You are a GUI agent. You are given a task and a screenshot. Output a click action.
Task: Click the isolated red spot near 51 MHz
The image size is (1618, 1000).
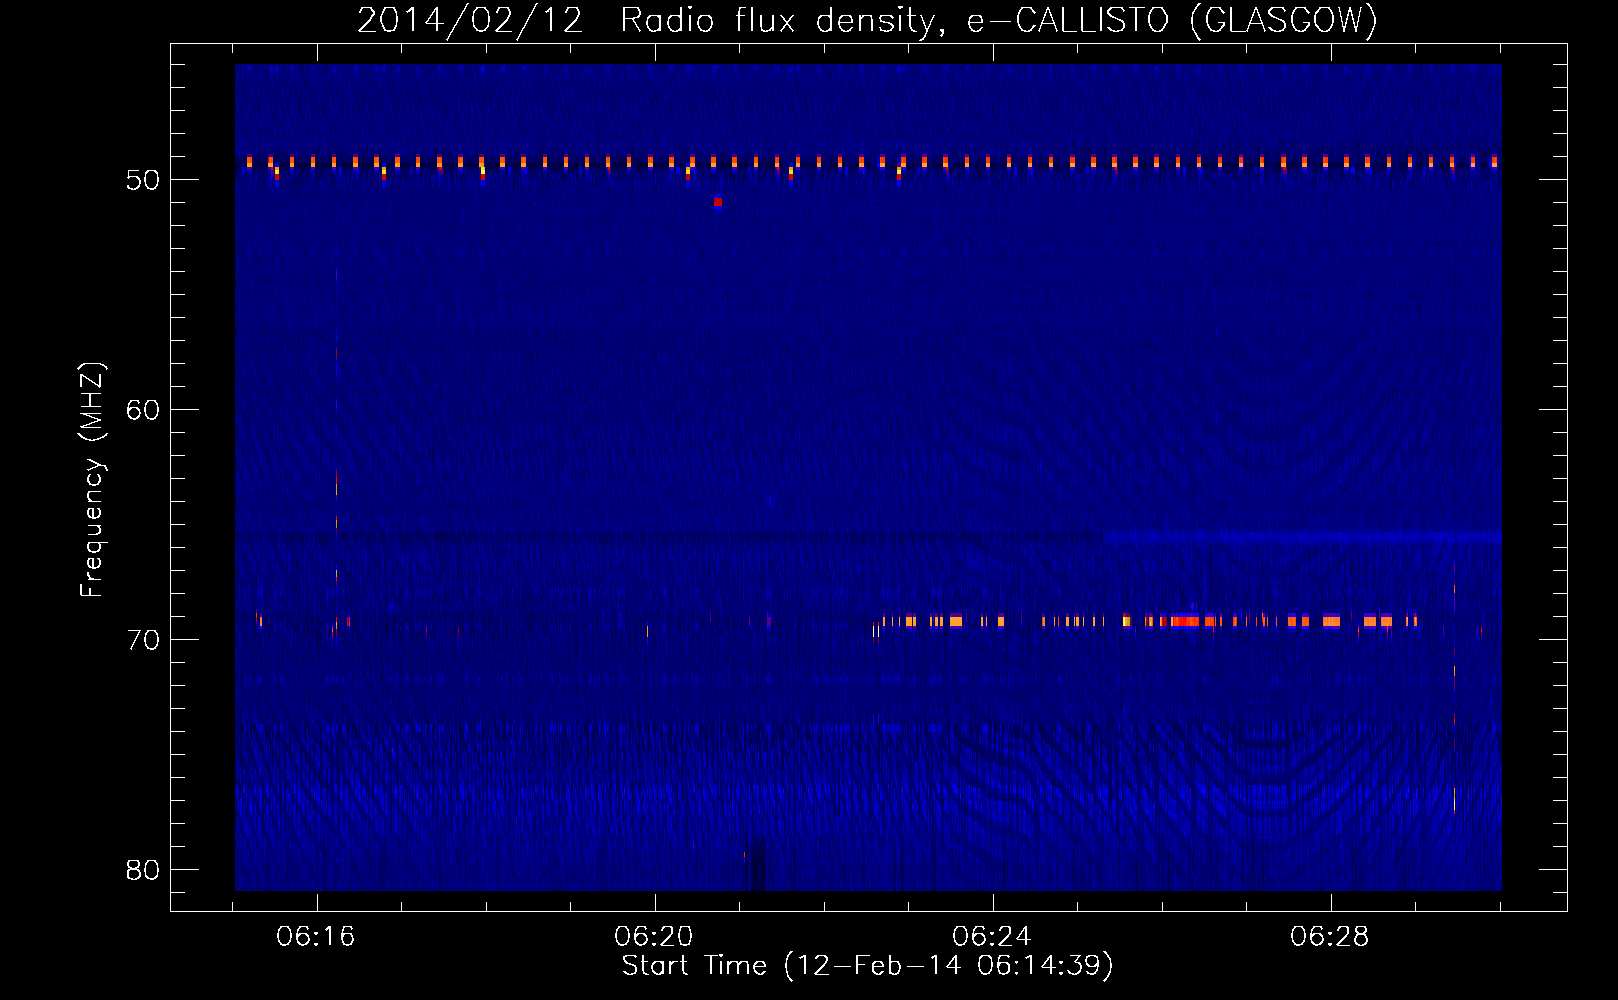coord(717,202)
